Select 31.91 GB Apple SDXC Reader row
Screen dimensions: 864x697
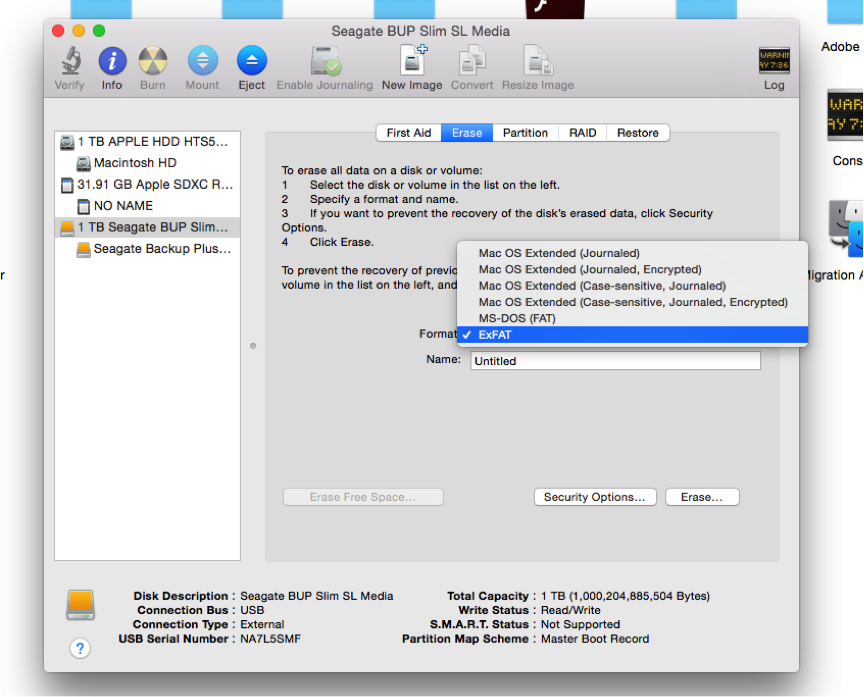pyautogui.click(x=148, y=185)
